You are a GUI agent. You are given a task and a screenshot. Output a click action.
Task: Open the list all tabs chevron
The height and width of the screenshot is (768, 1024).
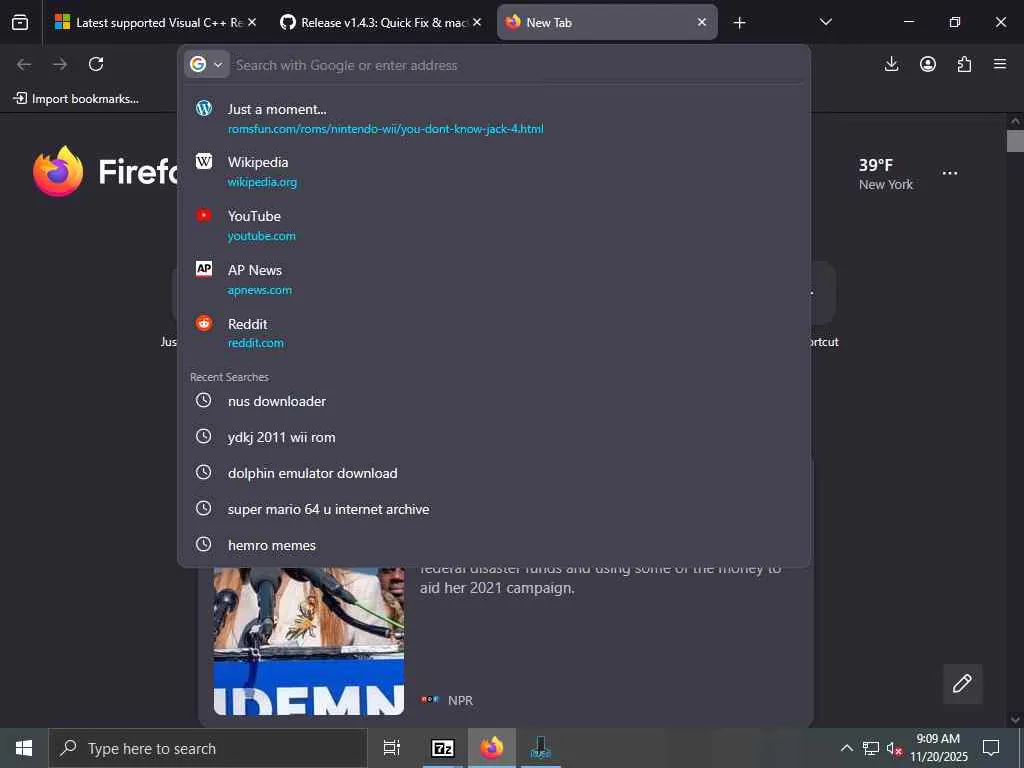(x=826, y=22)
